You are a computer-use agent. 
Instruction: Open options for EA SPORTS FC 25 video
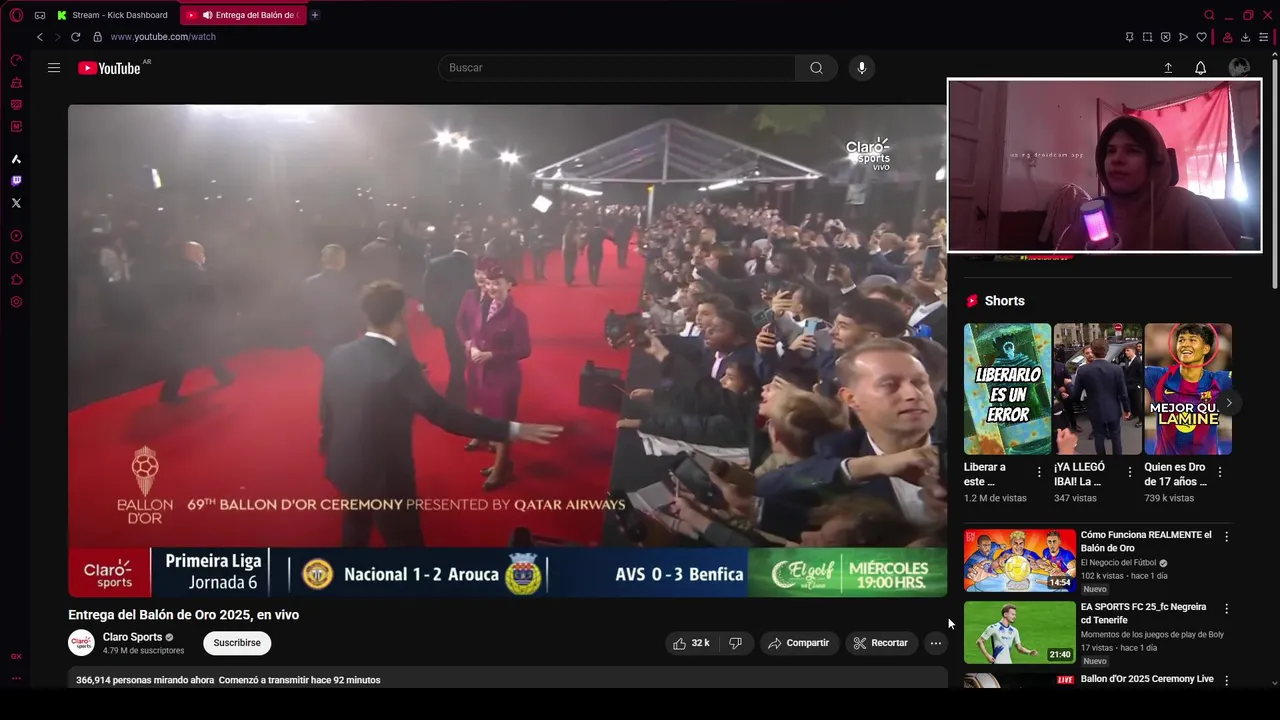(1227, 608)
